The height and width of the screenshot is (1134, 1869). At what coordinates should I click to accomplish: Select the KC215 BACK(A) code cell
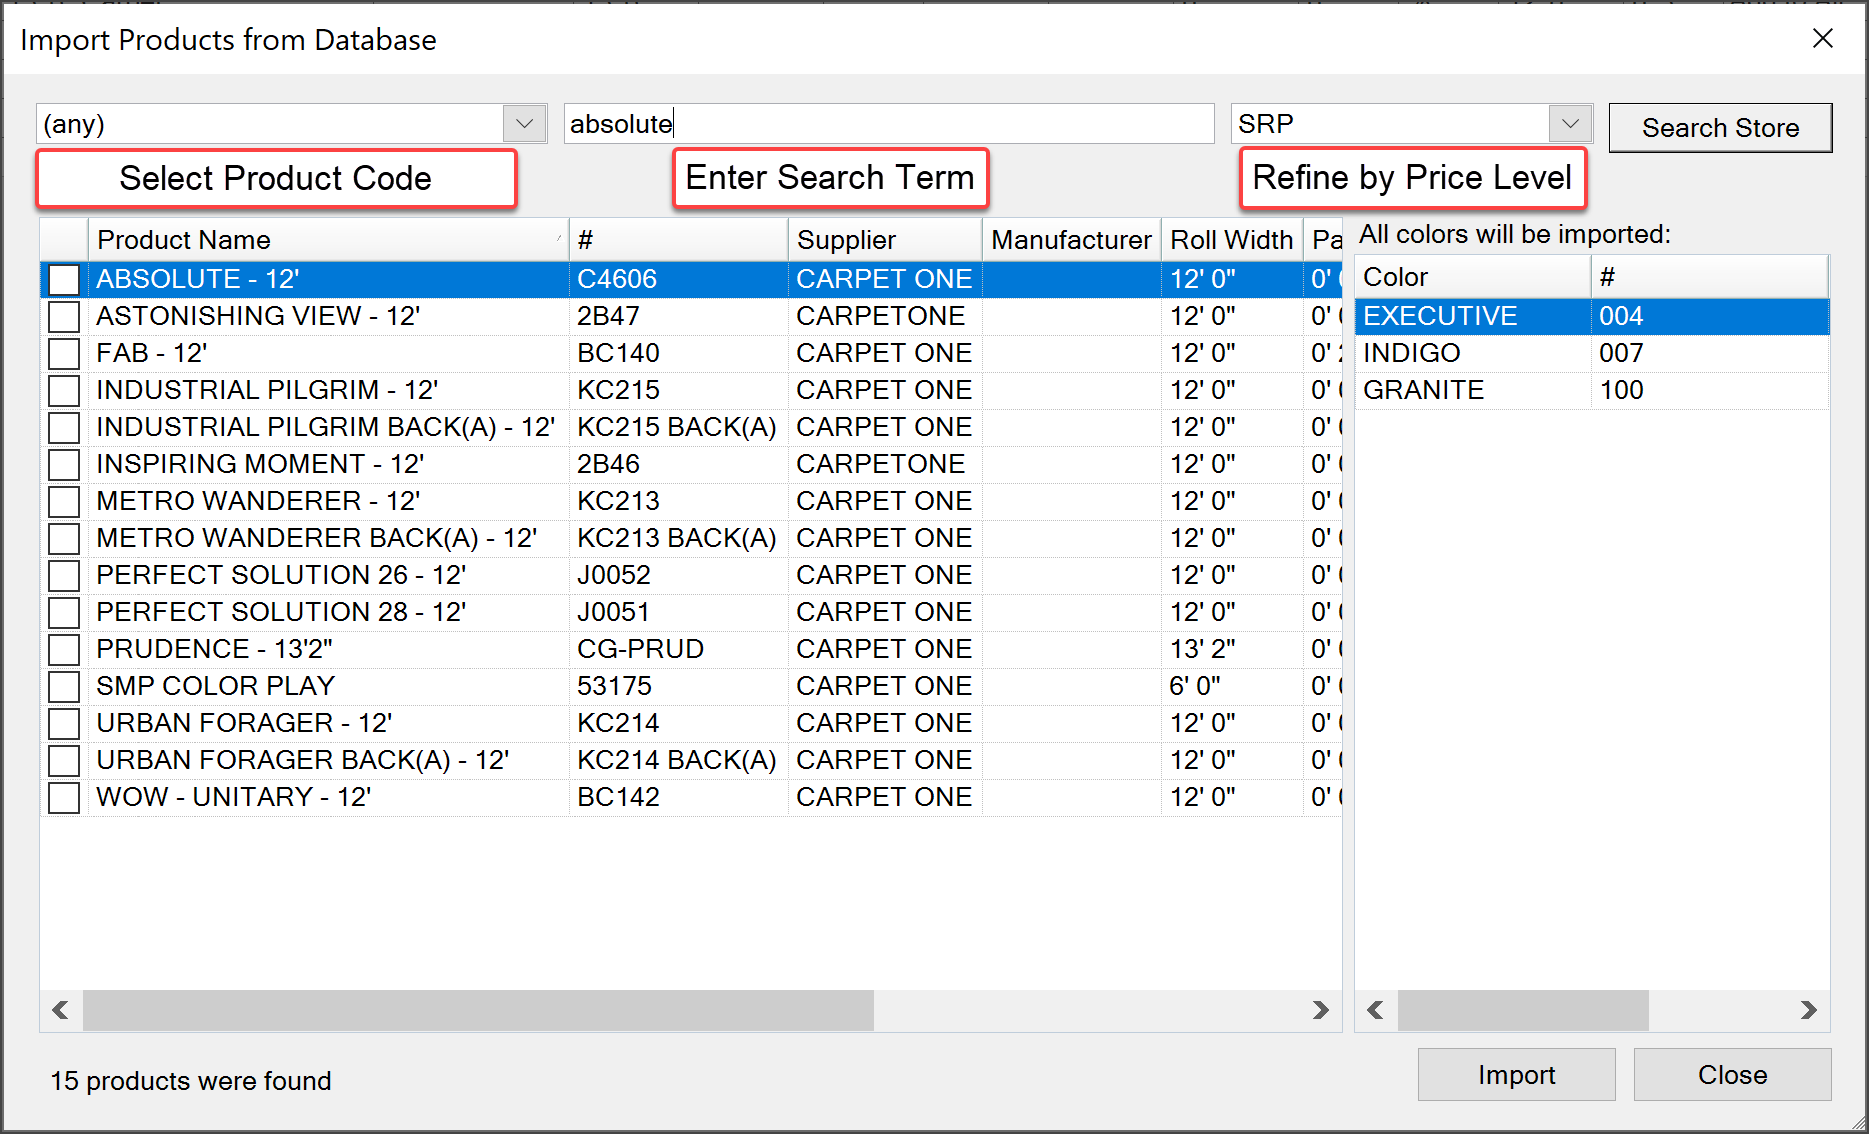point(677,427)
